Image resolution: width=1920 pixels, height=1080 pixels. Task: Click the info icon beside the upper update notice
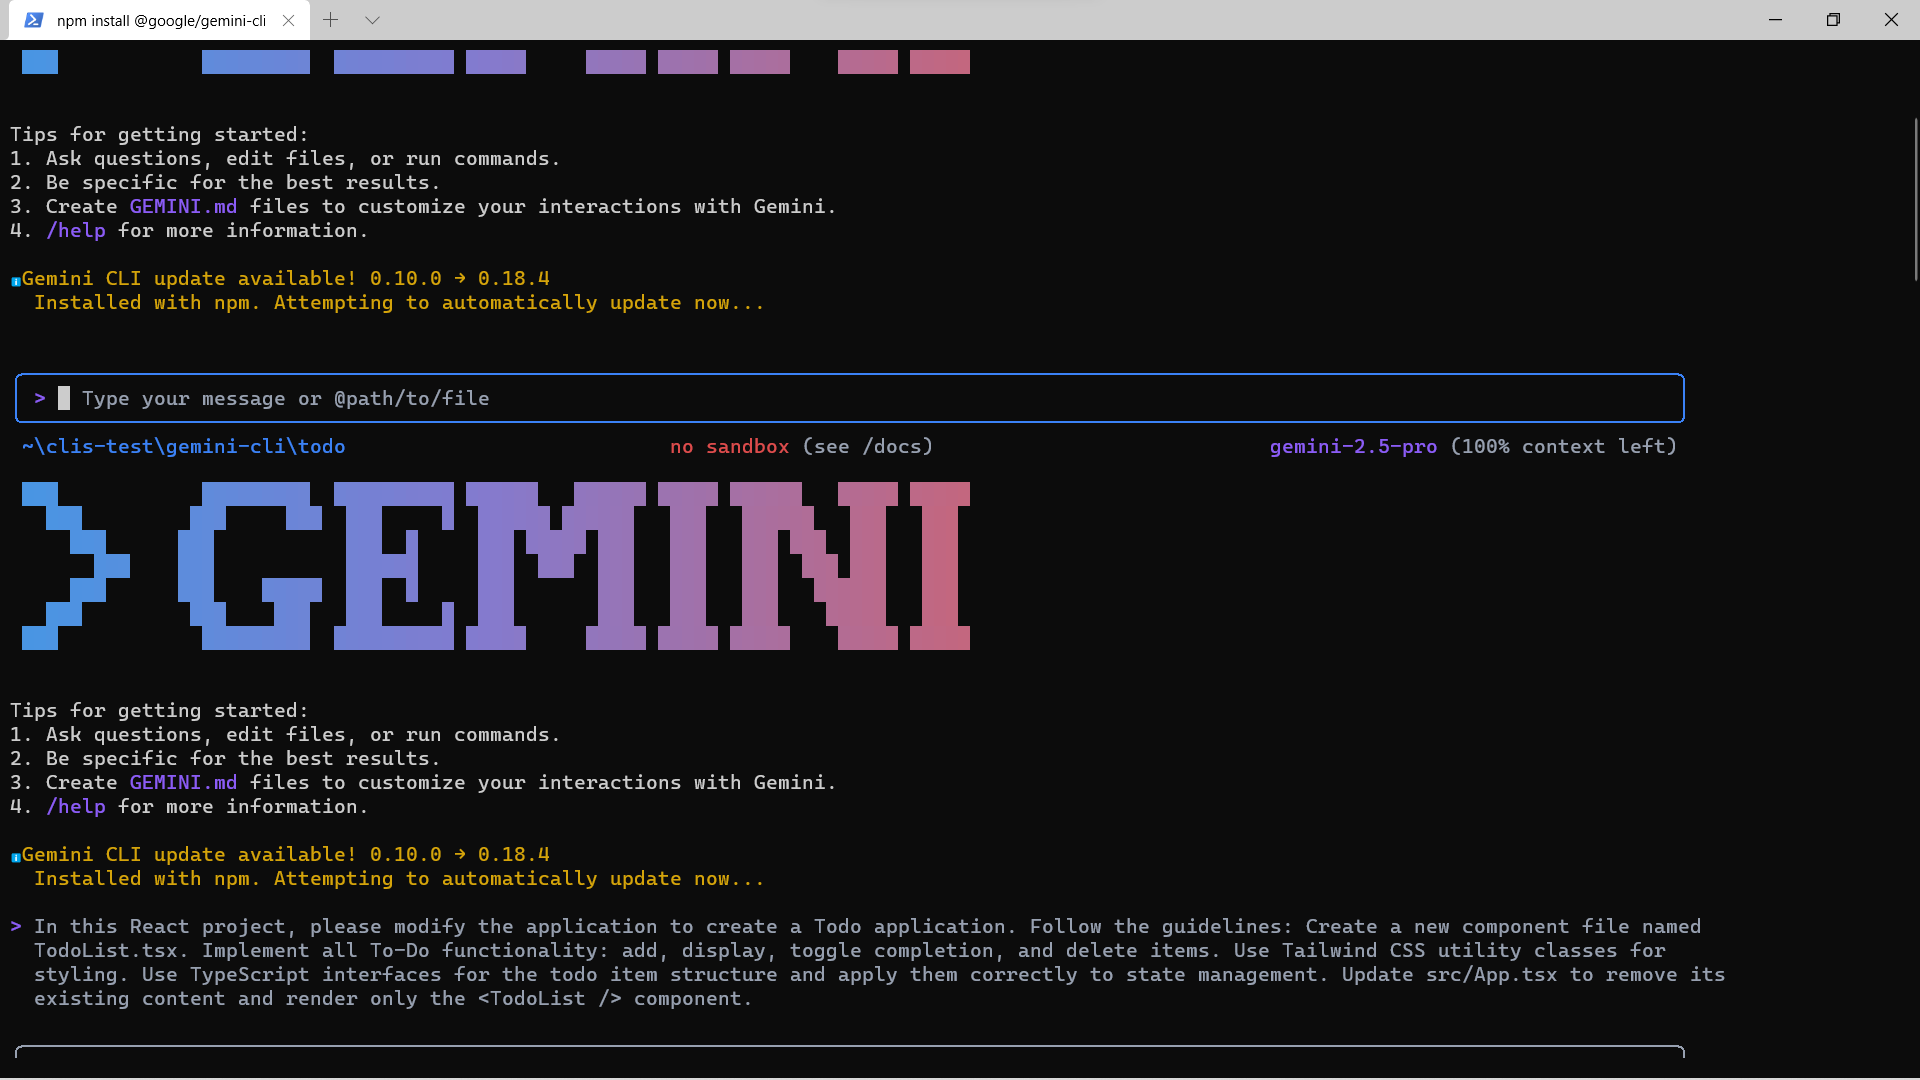(x=16, y=281)
